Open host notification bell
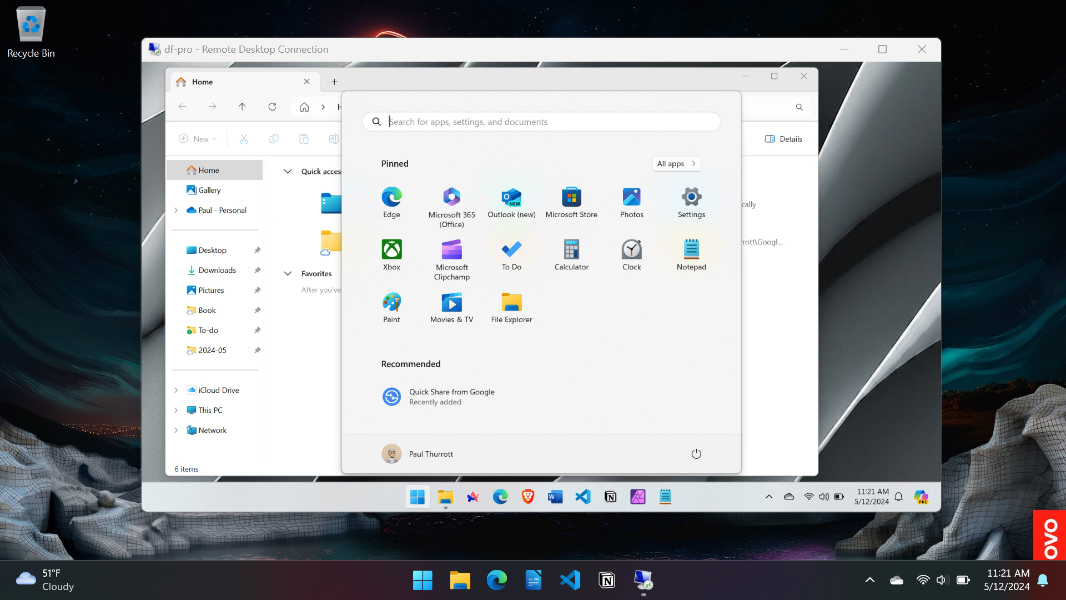This screenshot has width=1066, height=600. (x=1043, y=580)
